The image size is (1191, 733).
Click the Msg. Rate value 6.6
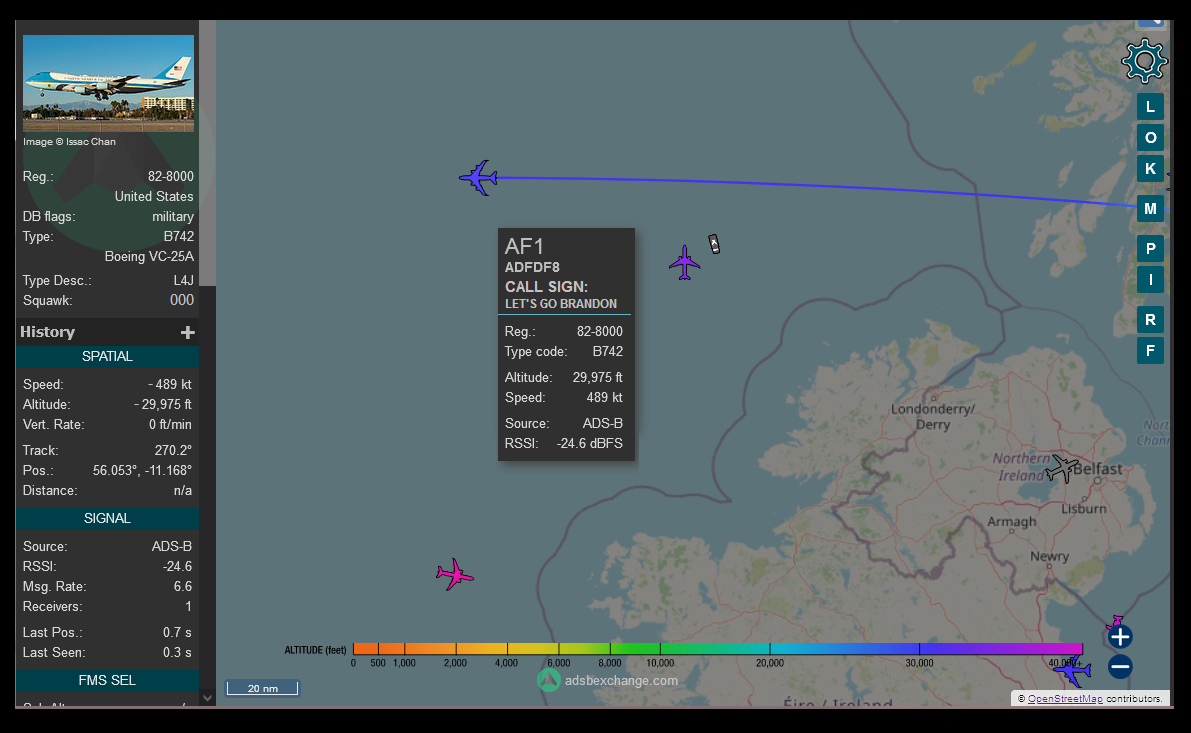(182, 586)
